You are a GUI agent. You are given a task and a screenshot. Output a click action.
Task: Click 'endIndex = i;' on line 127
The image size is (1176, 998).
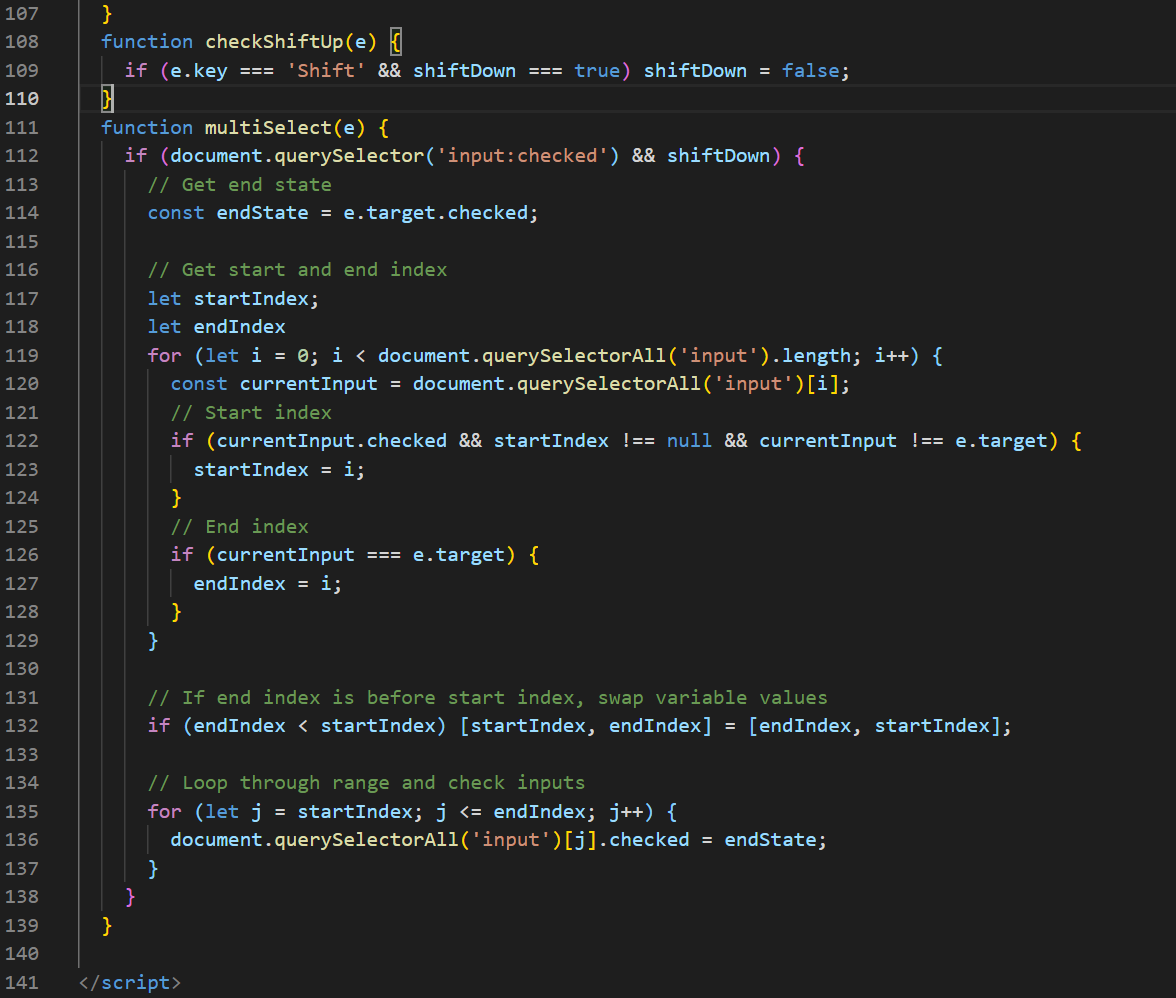(268, 583)
